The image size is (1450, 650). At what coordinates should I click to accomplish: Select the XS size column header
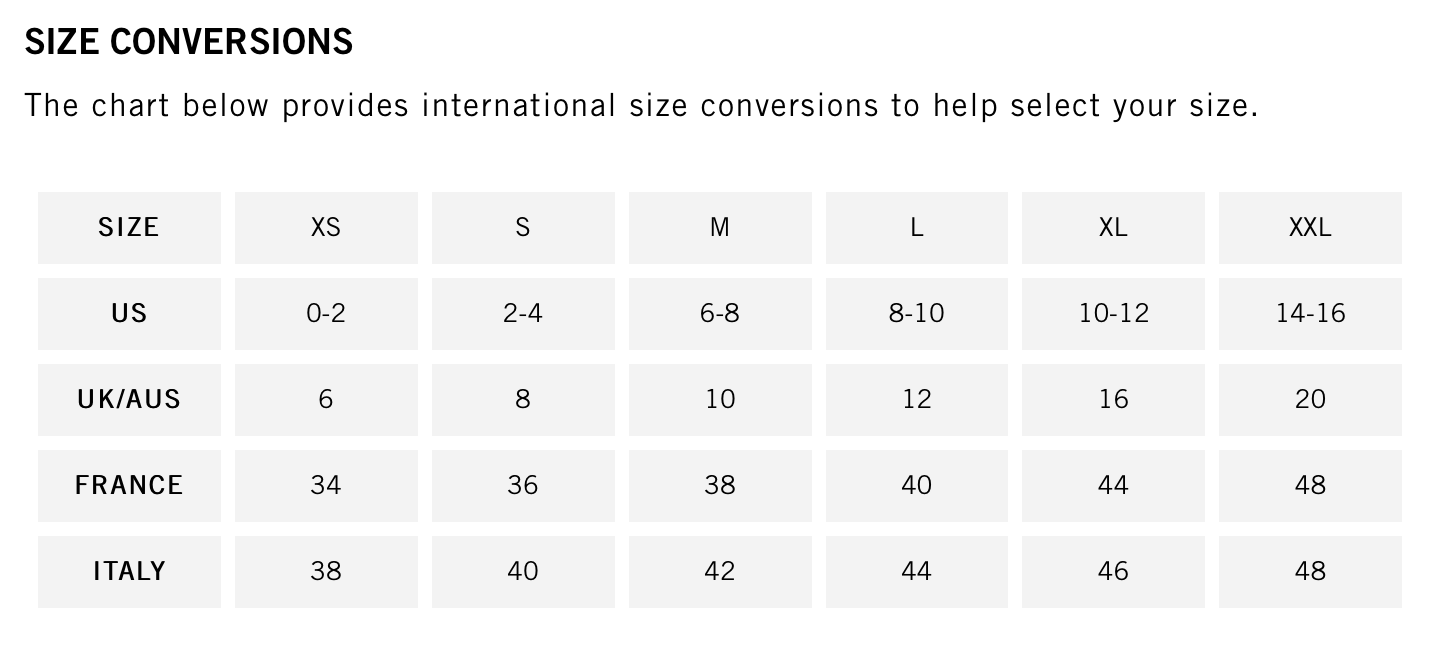tap(326, 228)
